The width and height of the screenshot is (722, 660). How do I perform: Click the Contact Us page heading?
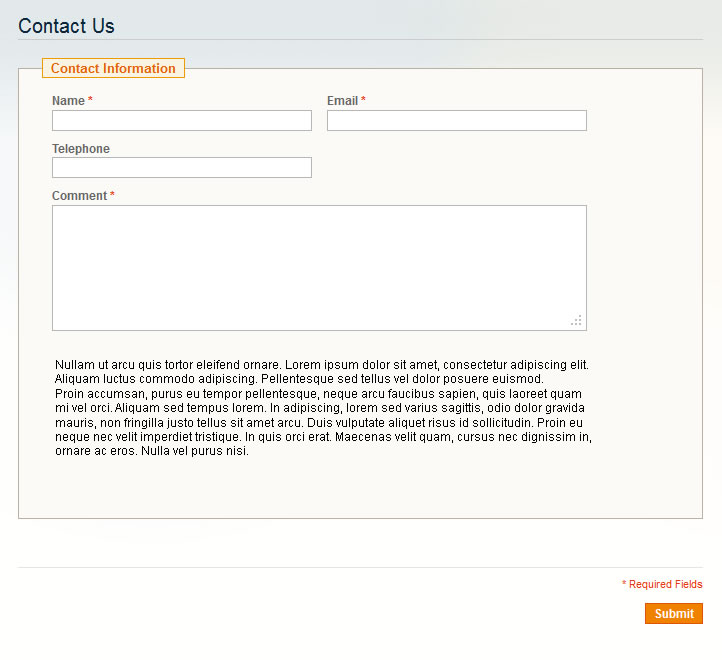click(x=66, y=27)
